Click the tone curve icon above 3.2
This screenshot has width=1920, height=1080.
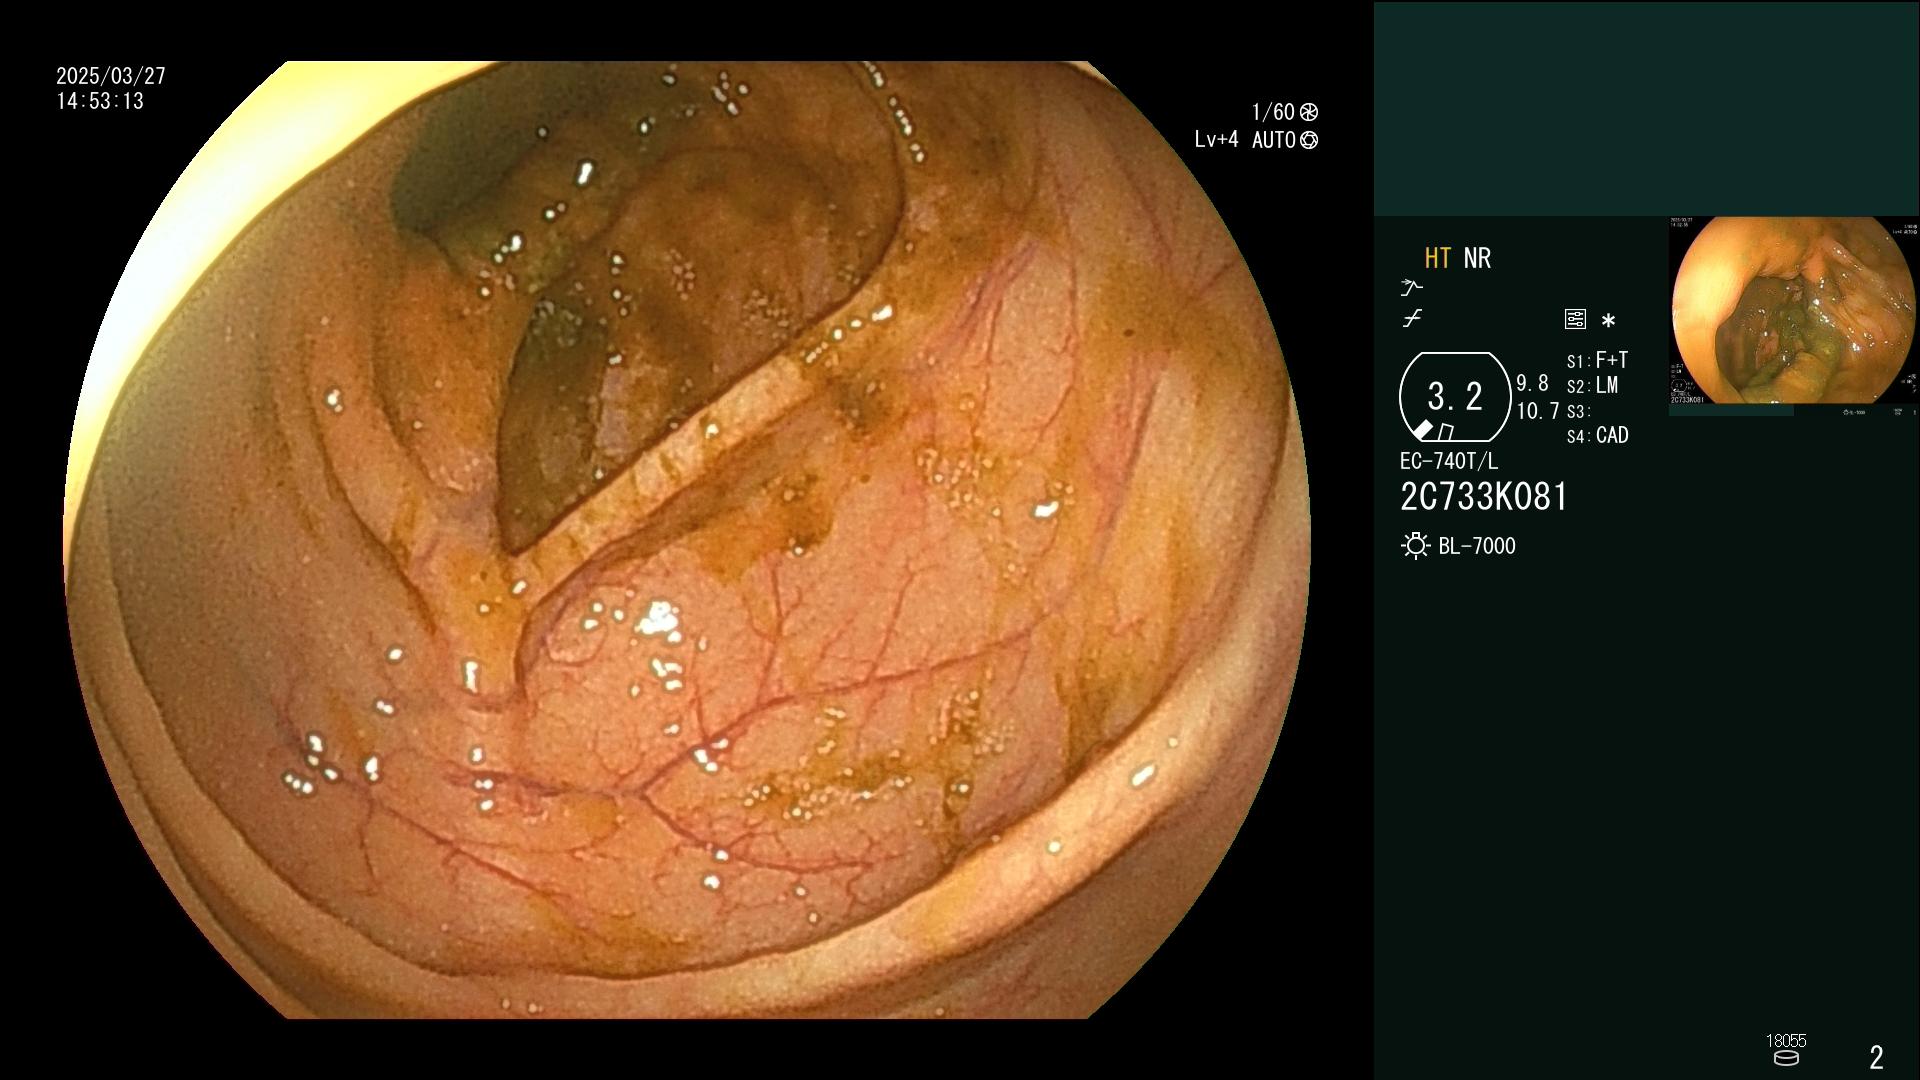(x=1412, y=319)
